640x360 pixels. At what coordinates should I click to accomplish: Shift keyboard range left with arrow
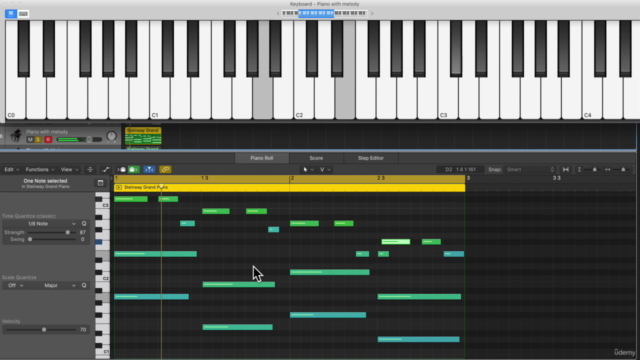(x=278, y=13)
